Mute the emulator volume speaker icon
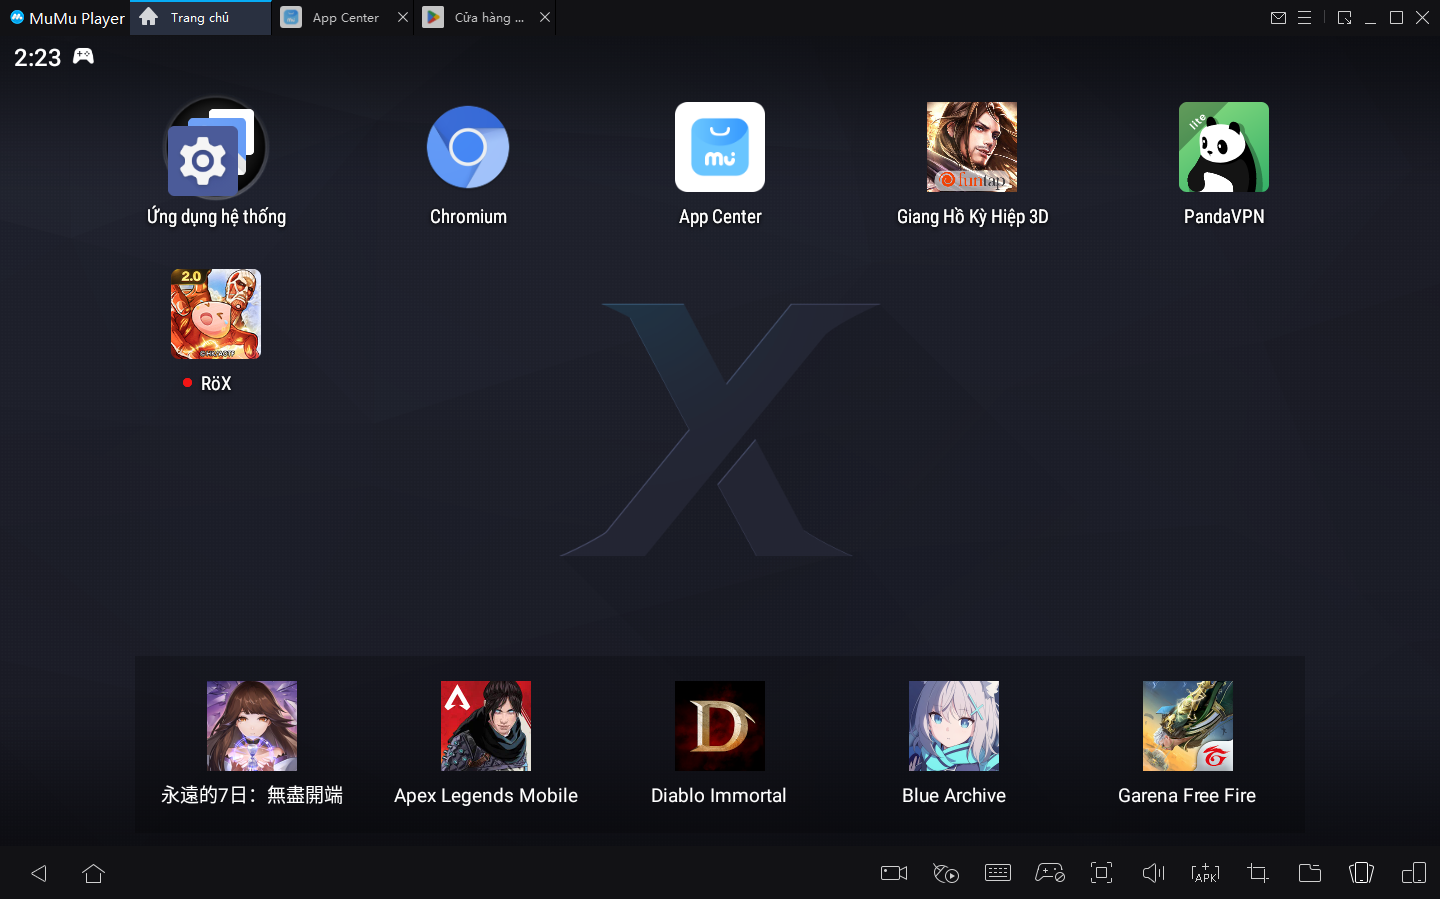Image resolution: width=1440 pixels, height=899 pixels. point(1153,873)
